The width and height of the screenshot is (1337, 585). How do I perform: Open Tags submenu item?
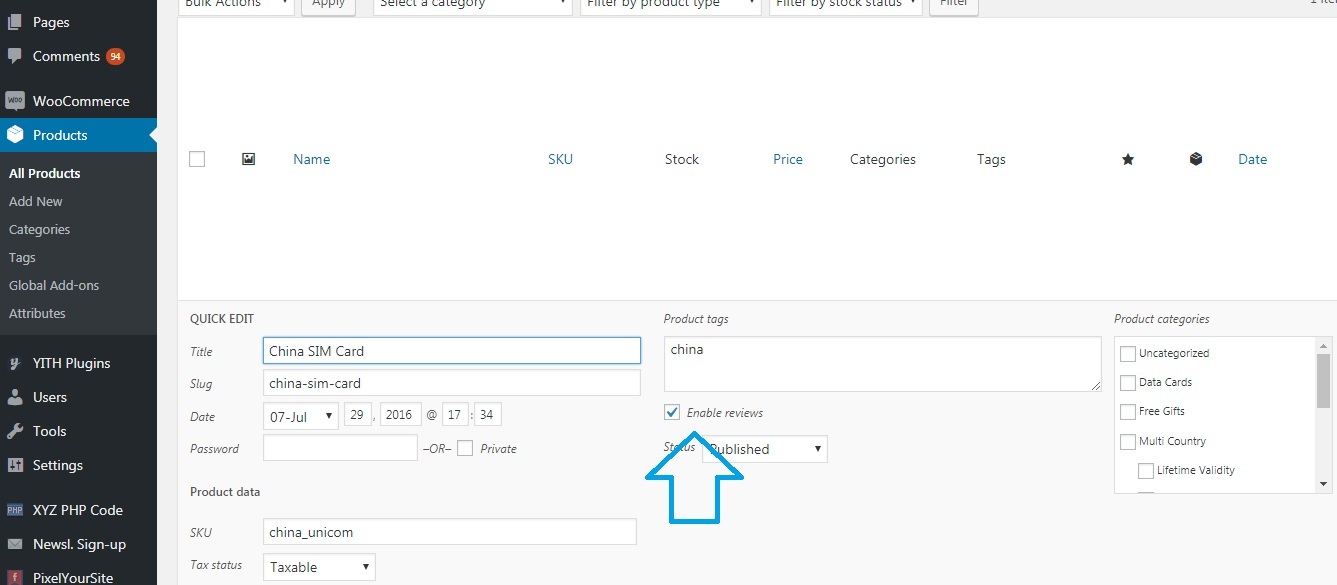point(22,257)
